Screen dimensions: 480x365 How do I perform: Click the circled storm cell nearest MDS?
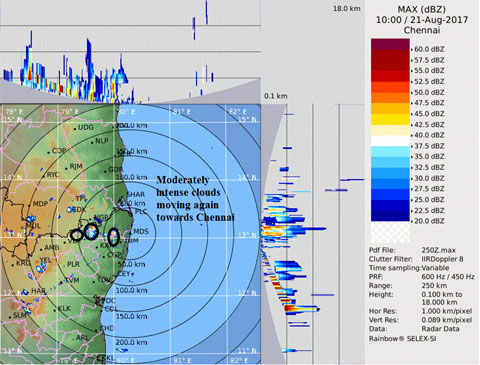pyautogui.click(x=114, y=237)
